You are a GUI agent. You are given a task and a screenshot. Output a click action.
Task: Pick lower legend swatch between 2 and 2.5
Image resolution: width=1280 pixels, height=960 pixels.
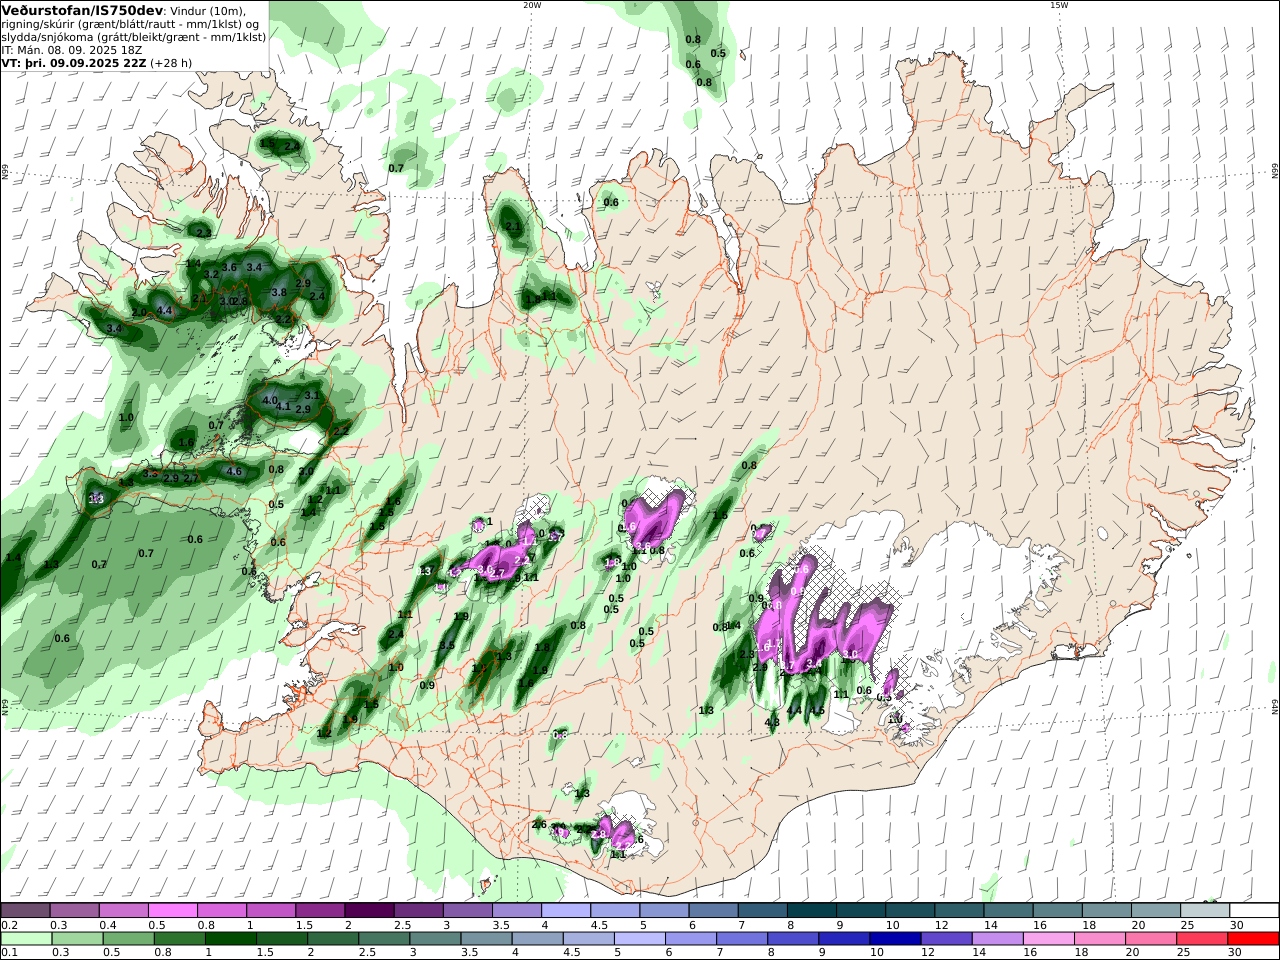coord(335,939)
